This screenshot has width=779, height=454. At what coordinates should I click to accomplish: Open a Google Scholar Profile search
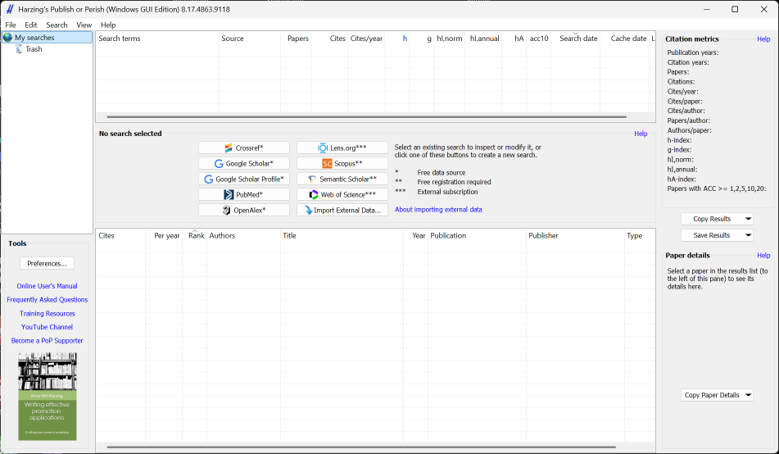(x=244, y=179)
